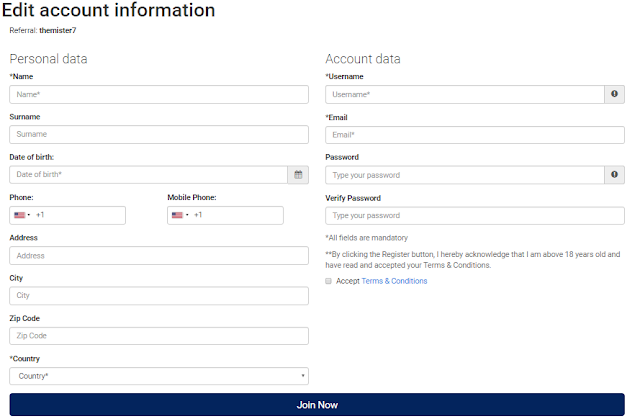Focus the Name input field
The image size is (640, 419).
coord(159,94)
